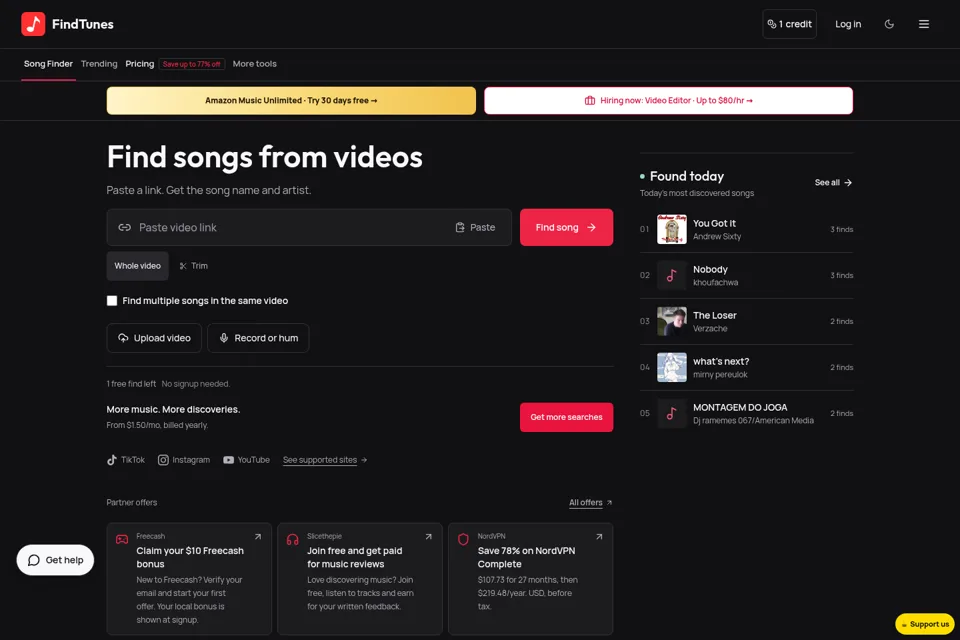This screenshot has width=960, height=640.
Task: Open More tools menu
Action: point(255,64)
